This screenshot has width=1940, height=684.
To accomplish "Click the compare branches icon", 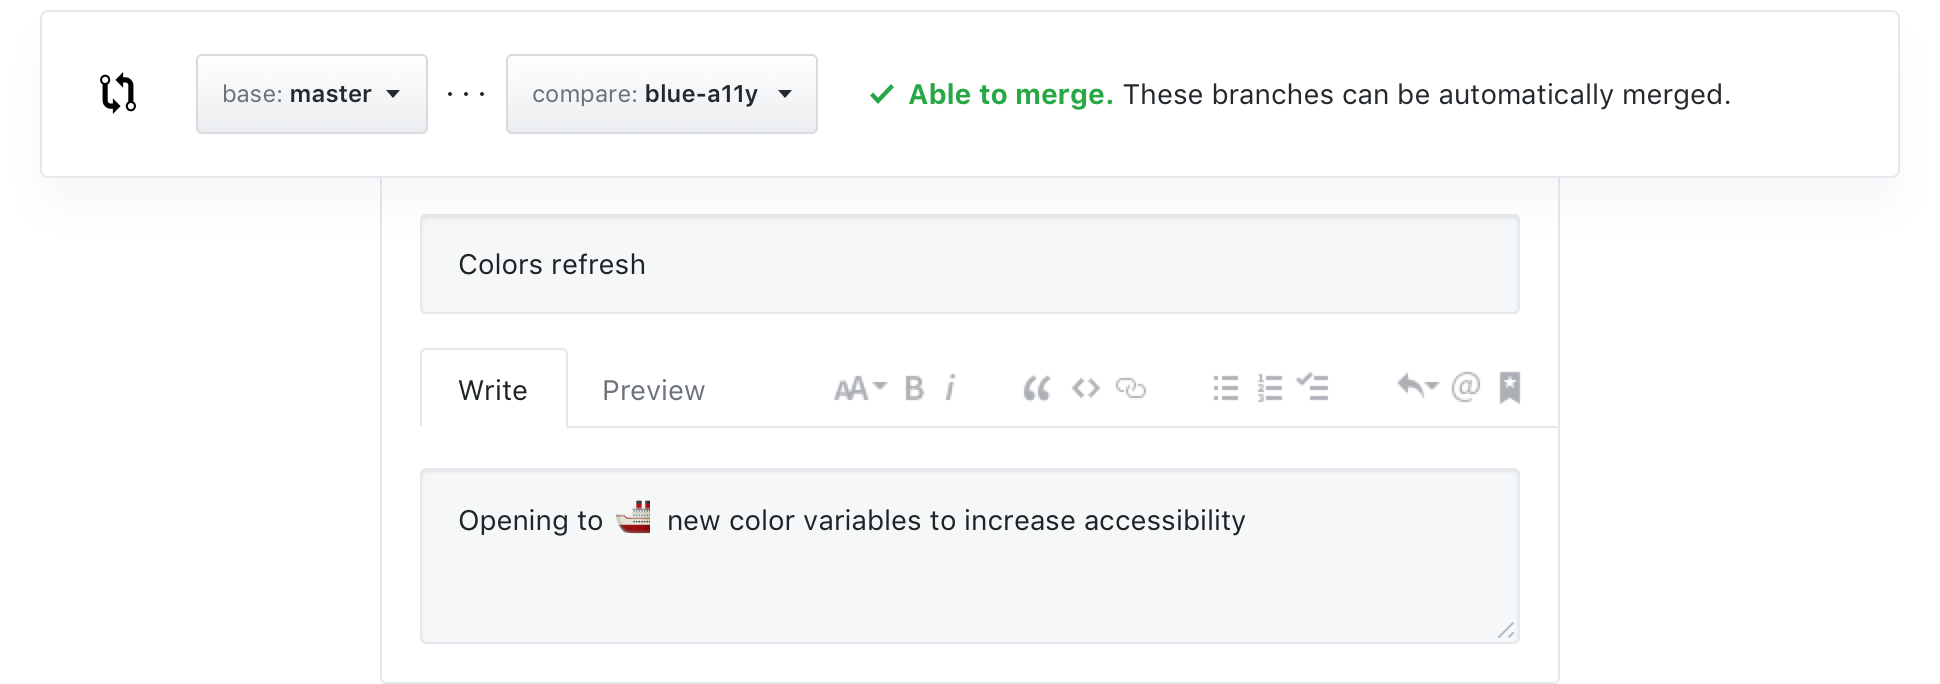I will pyautogui.click(x=118, y=93).
